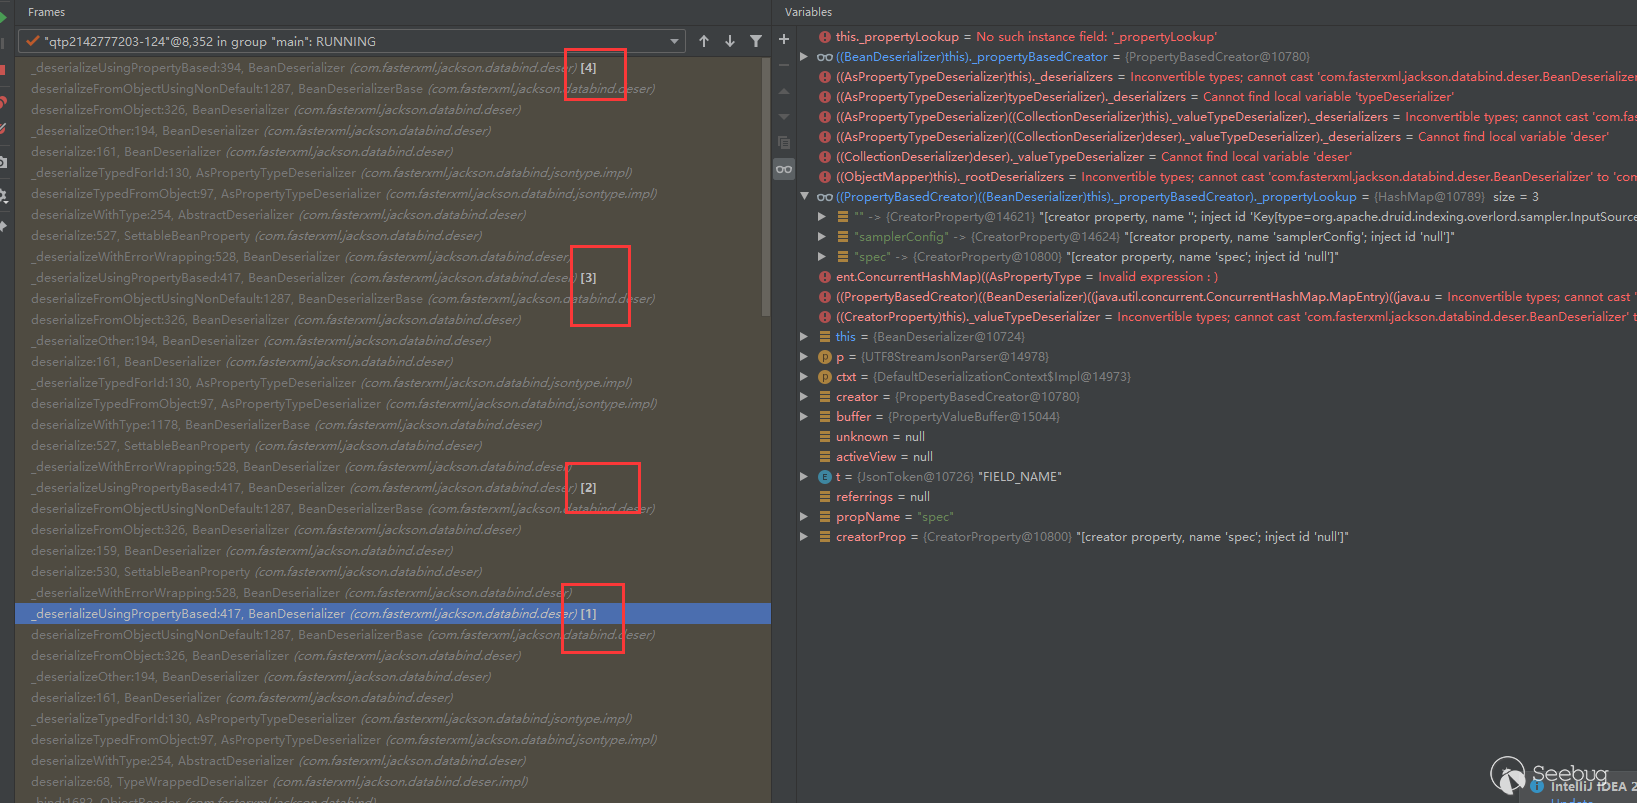Image resolution: width=1637 pixels, height=803 pixels.
Task: Click the previous frame up arrow
Action: pos(704,41)
